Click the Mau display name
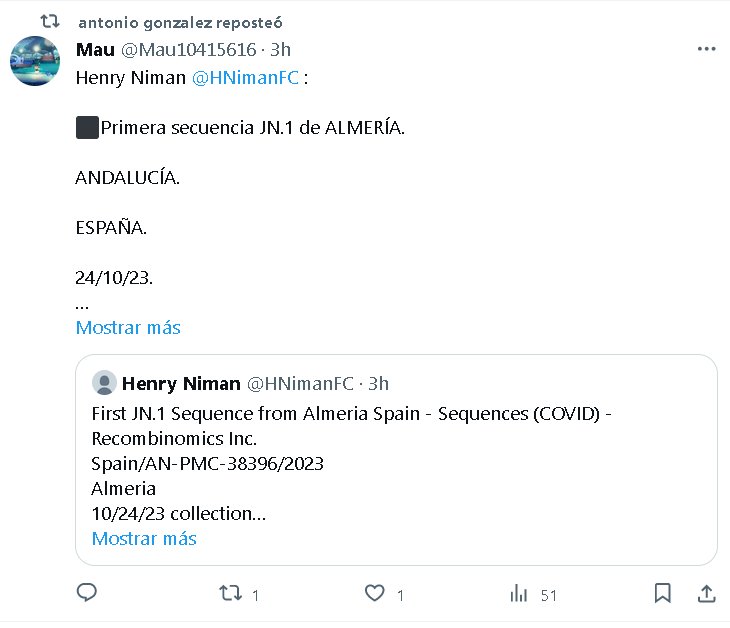Screen dimensions: 730x628 (95, 49)
